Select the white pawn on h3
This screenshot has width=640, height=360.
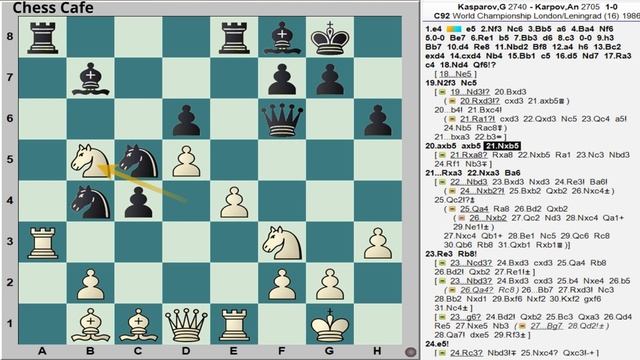click(x=378, y=244)
